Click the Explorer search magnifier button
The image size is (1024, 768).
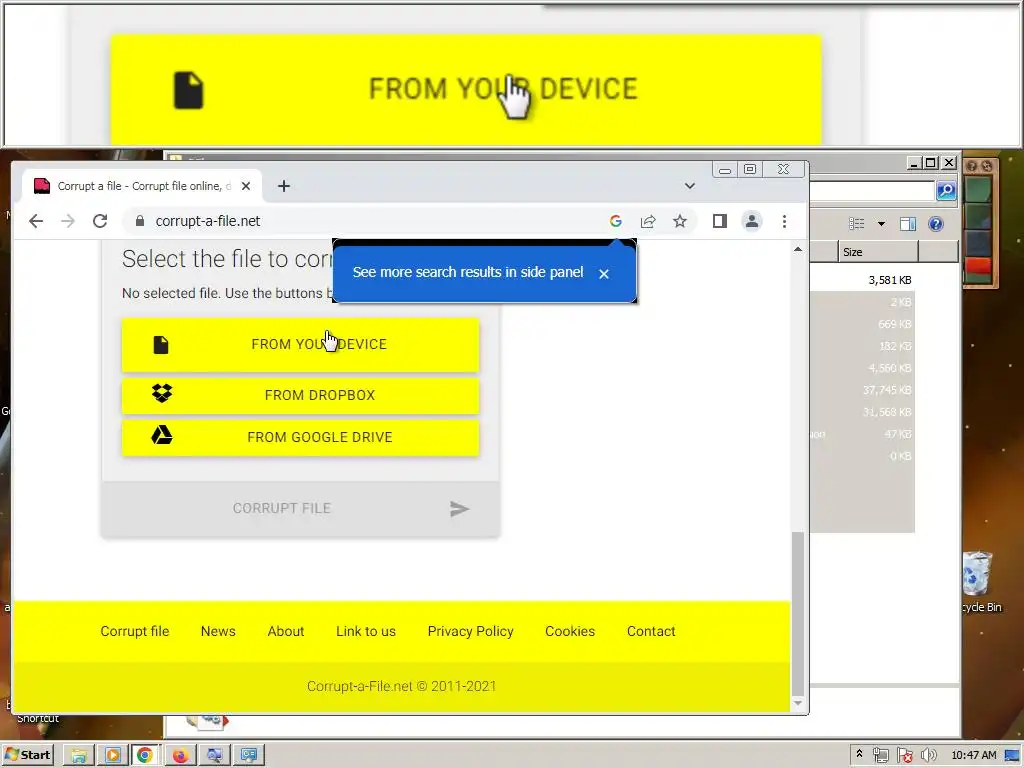point(946,190)
